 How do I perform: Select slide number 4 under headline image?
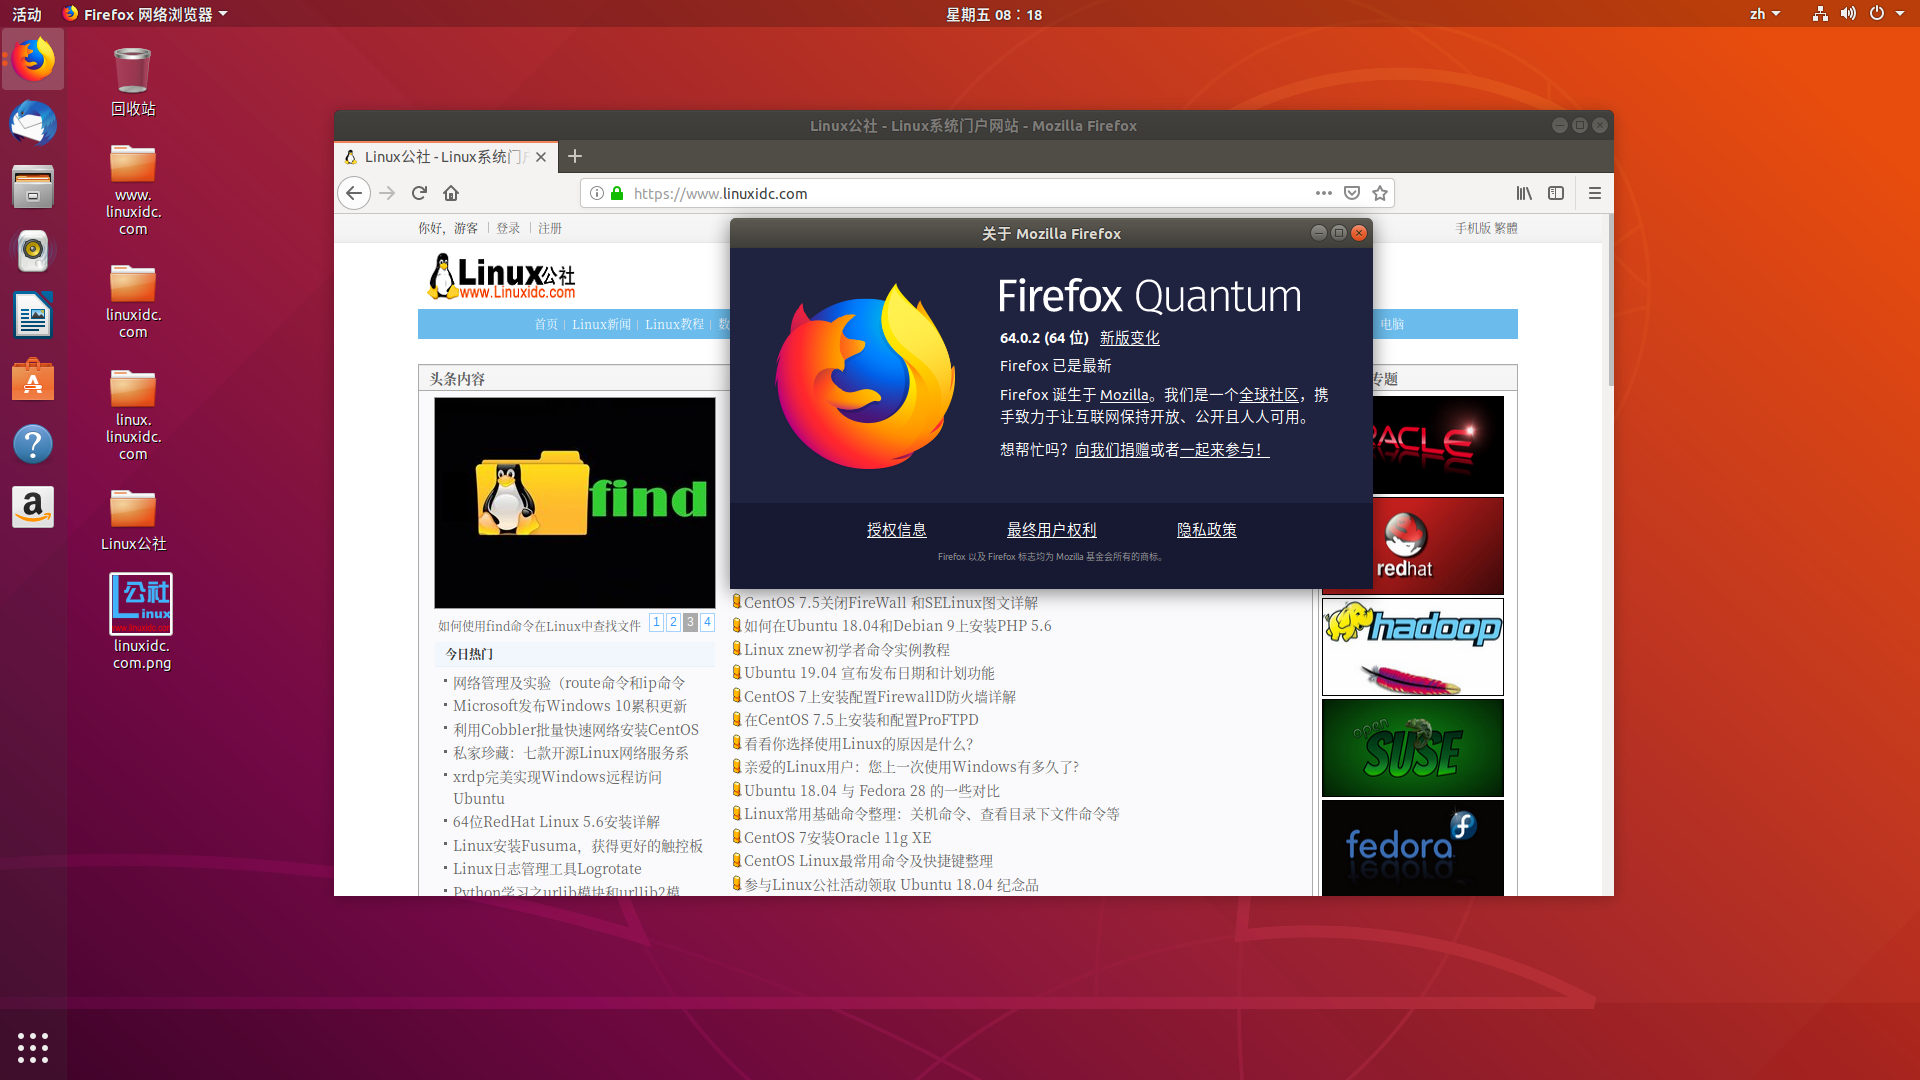(707, 622)
